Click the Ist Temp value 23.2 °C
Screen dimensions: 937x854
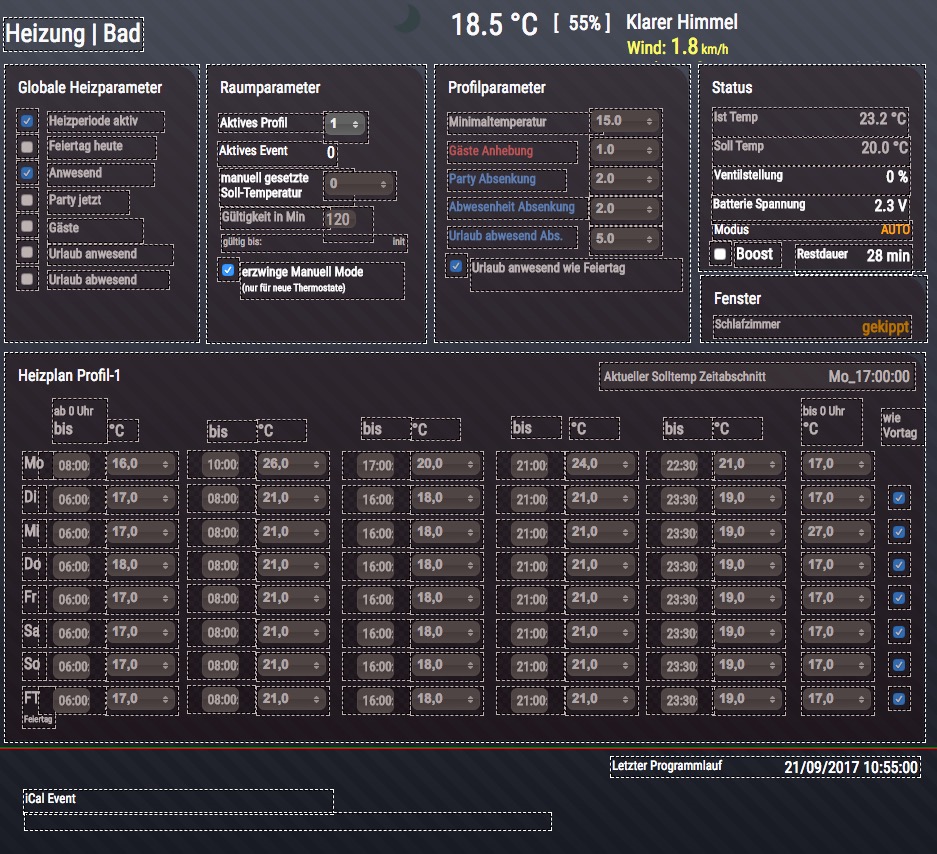[x=883, y=118]
